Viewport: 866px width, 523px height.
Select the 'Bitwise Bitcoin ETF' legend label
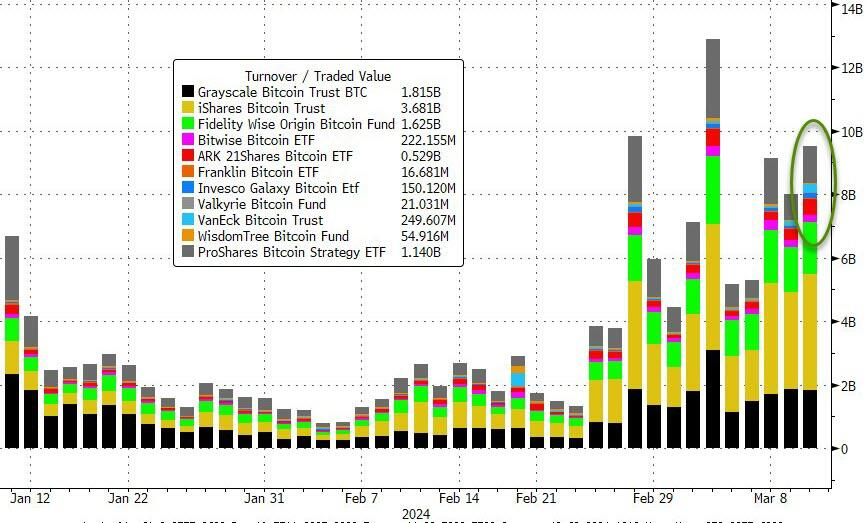[256, 140]
